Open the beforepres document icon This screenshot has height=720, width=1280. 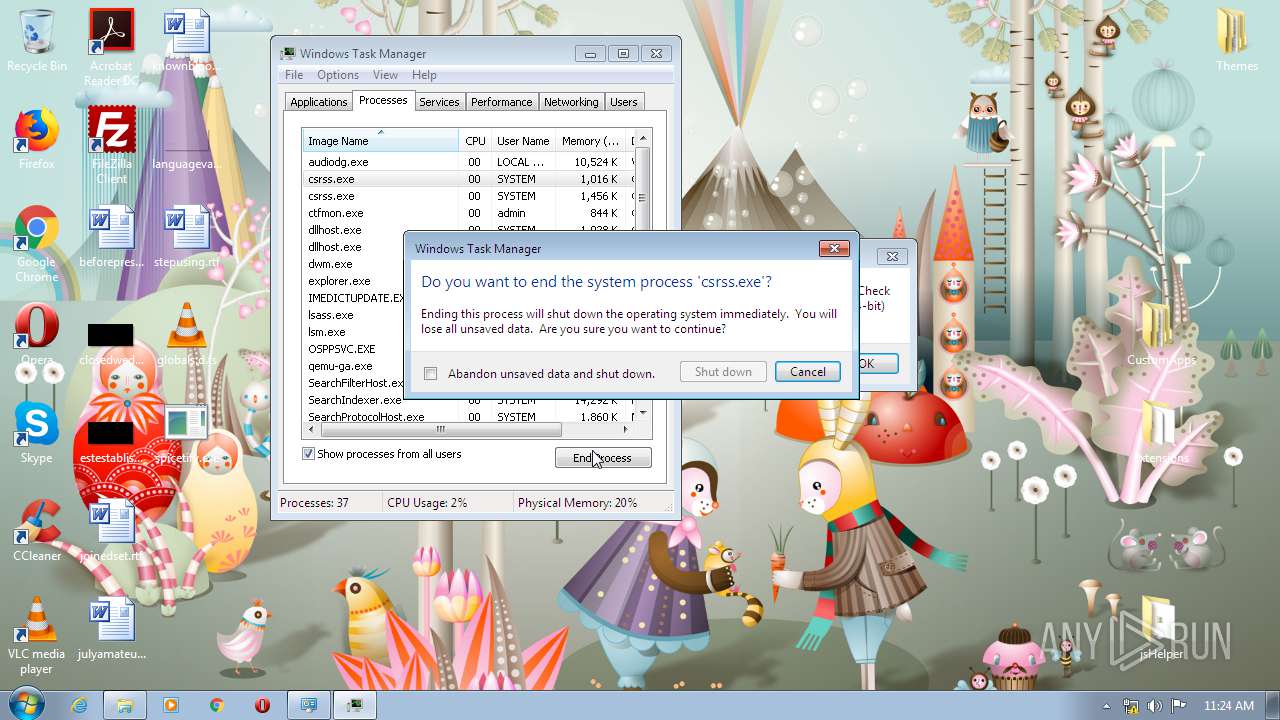click(112, 237)
